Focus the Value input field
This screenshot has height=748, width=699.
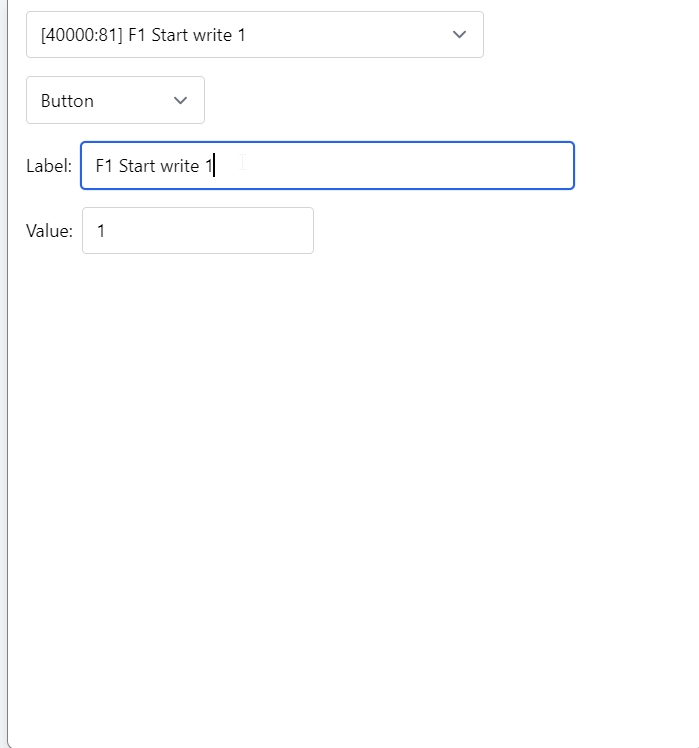coord(197,231)
